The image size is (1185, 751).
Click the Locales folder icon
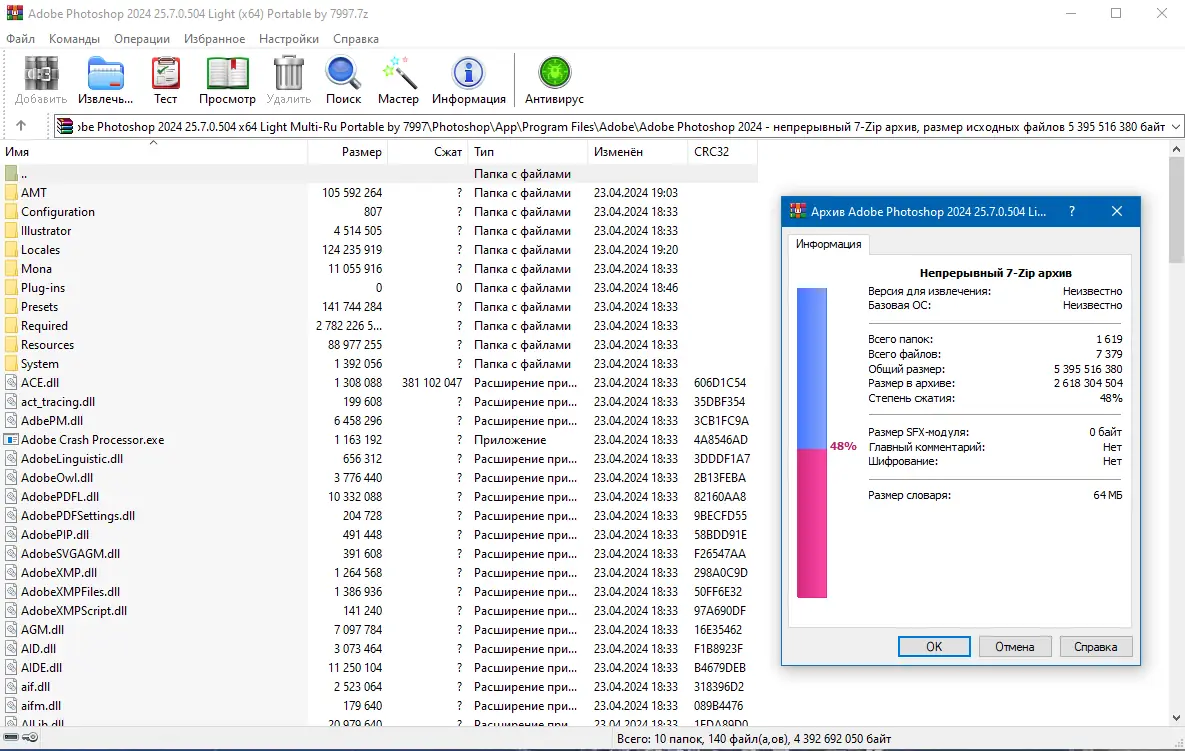click(11, 249)
